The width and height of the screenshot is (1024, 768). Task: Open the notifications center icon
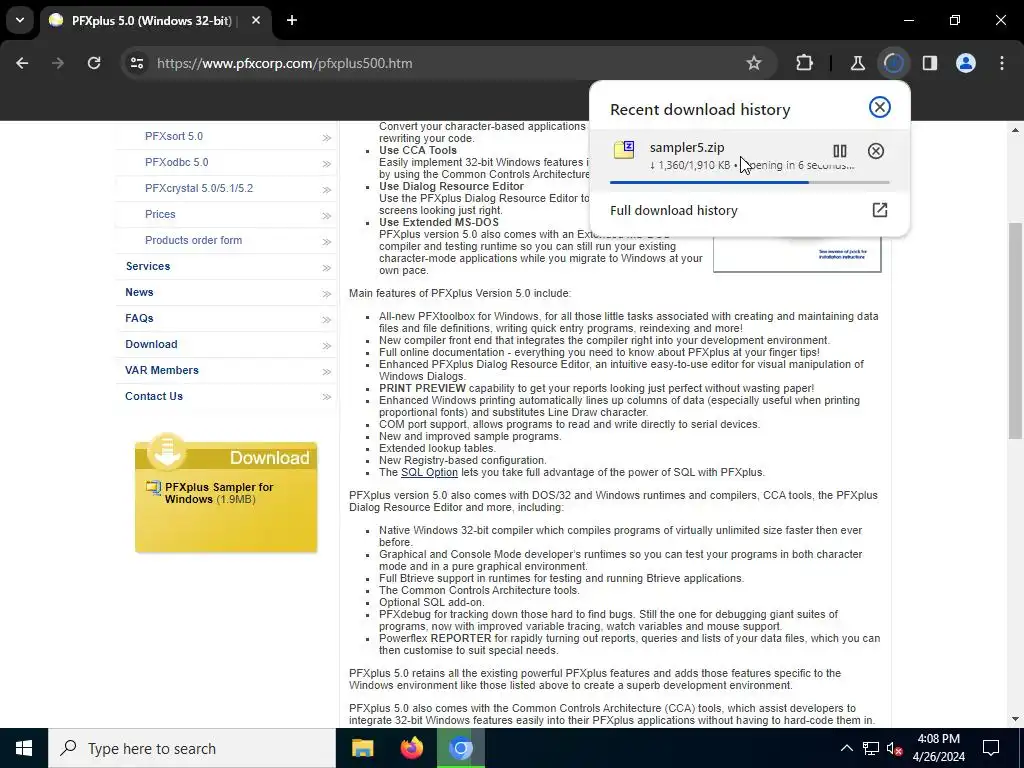click(x=991, y=748)
